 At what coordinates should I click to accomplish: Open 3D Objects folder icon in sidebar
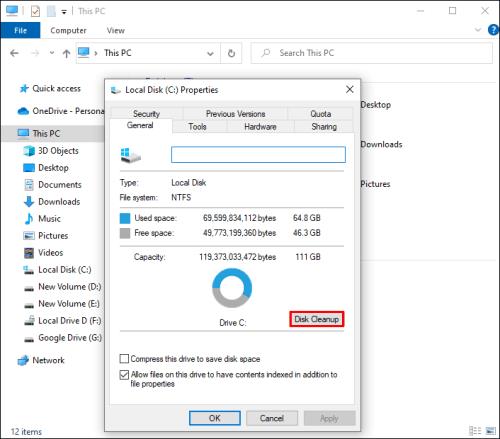(x=29, y=151)
